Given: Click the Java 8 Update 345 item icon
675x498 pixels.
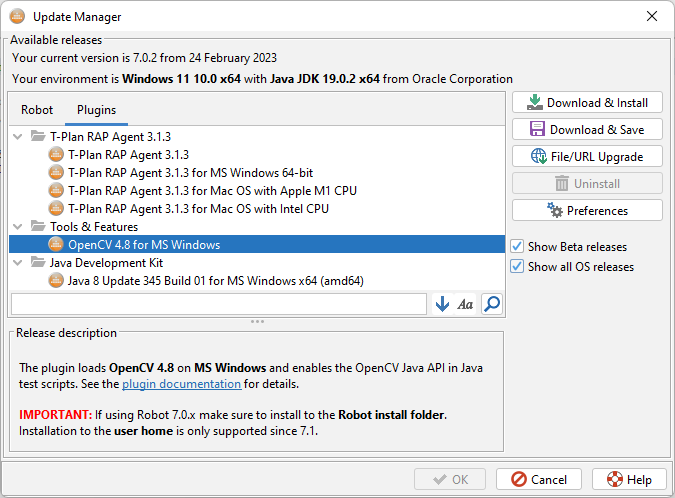Looking at the screenshot, I should point(56,281).
